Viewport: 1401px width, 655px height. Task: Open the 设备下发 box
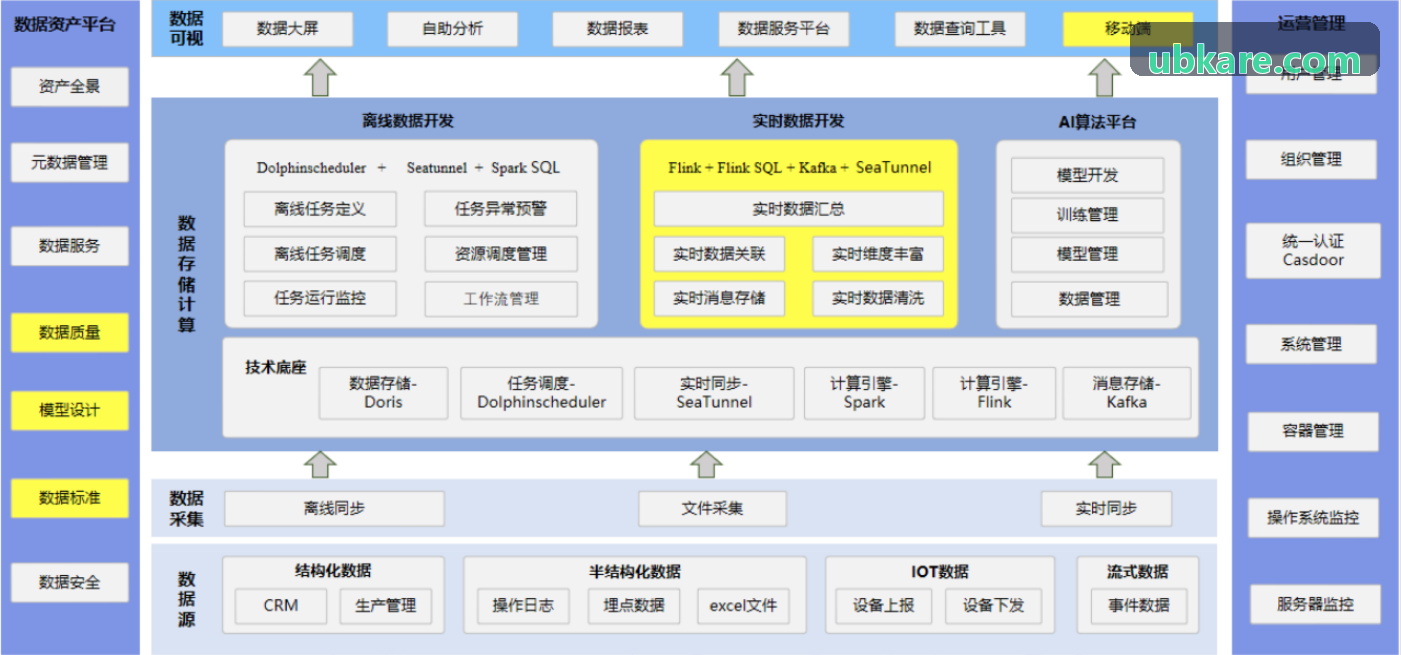pos(993,606)
